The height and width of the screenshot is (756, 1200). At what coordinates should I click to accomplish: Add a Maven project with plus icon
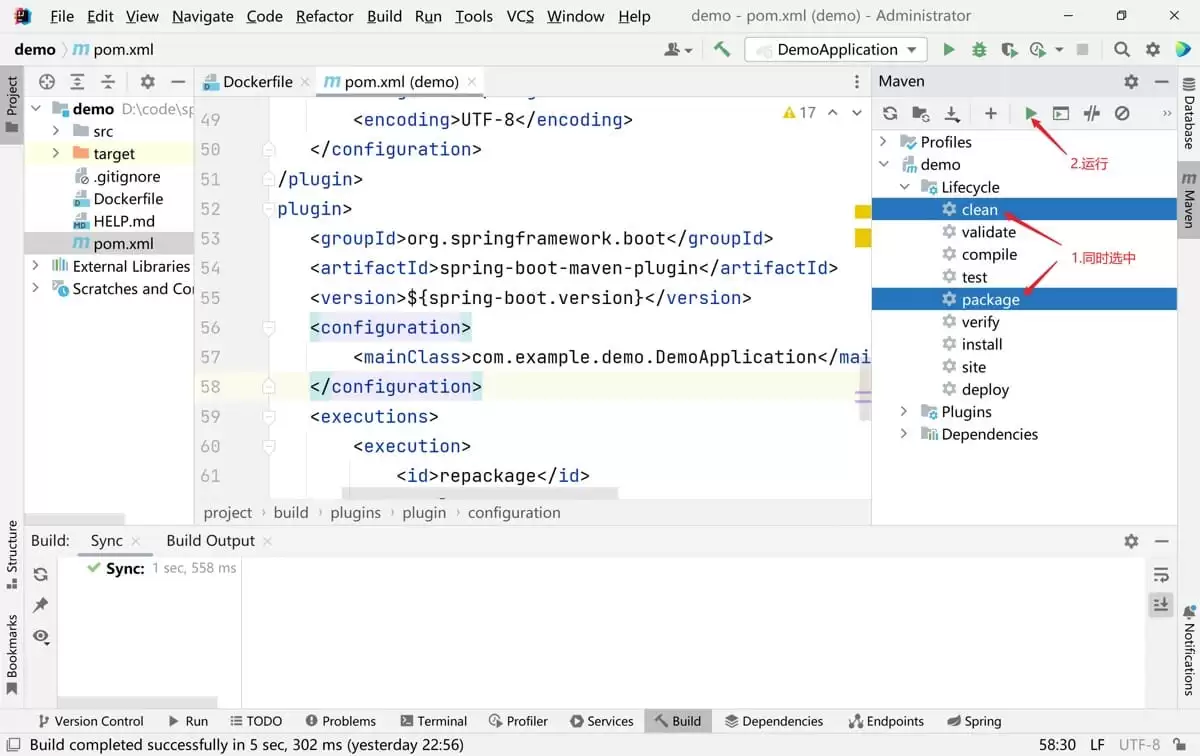pos(991,114)
